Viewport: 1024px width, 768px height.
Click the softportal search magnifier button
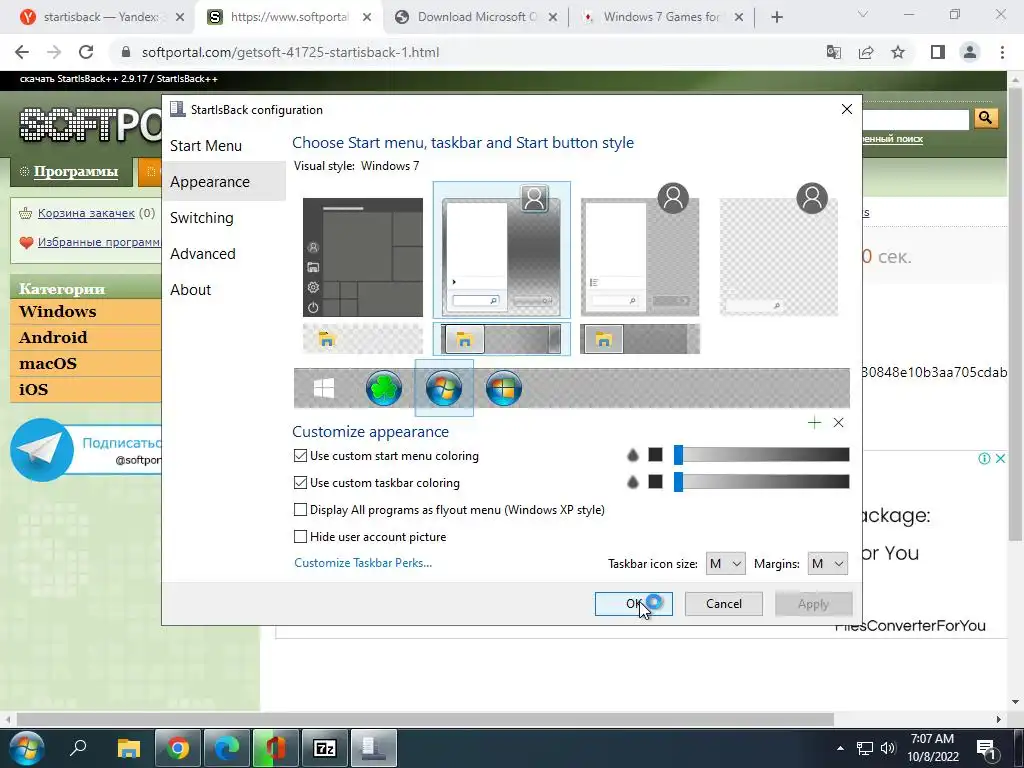(985, 118)
